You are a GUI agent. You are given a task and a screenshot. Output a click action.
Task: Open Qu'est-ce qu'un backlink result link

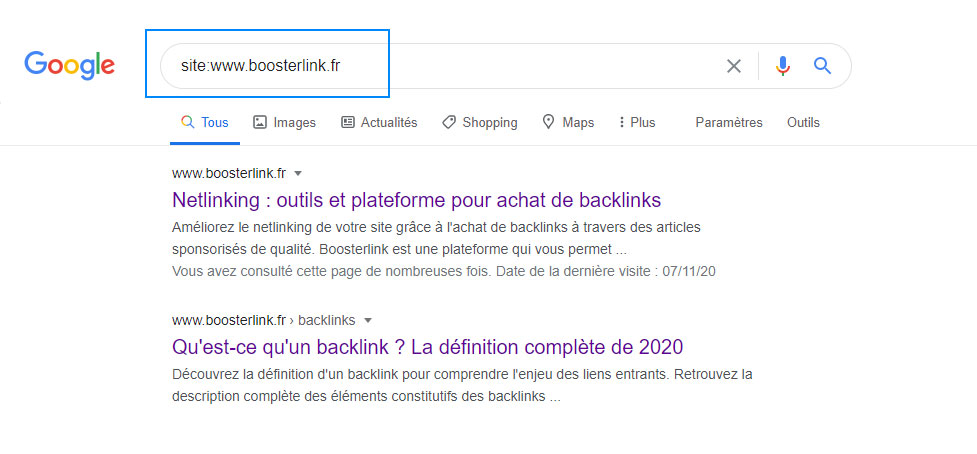click(427, 346)
